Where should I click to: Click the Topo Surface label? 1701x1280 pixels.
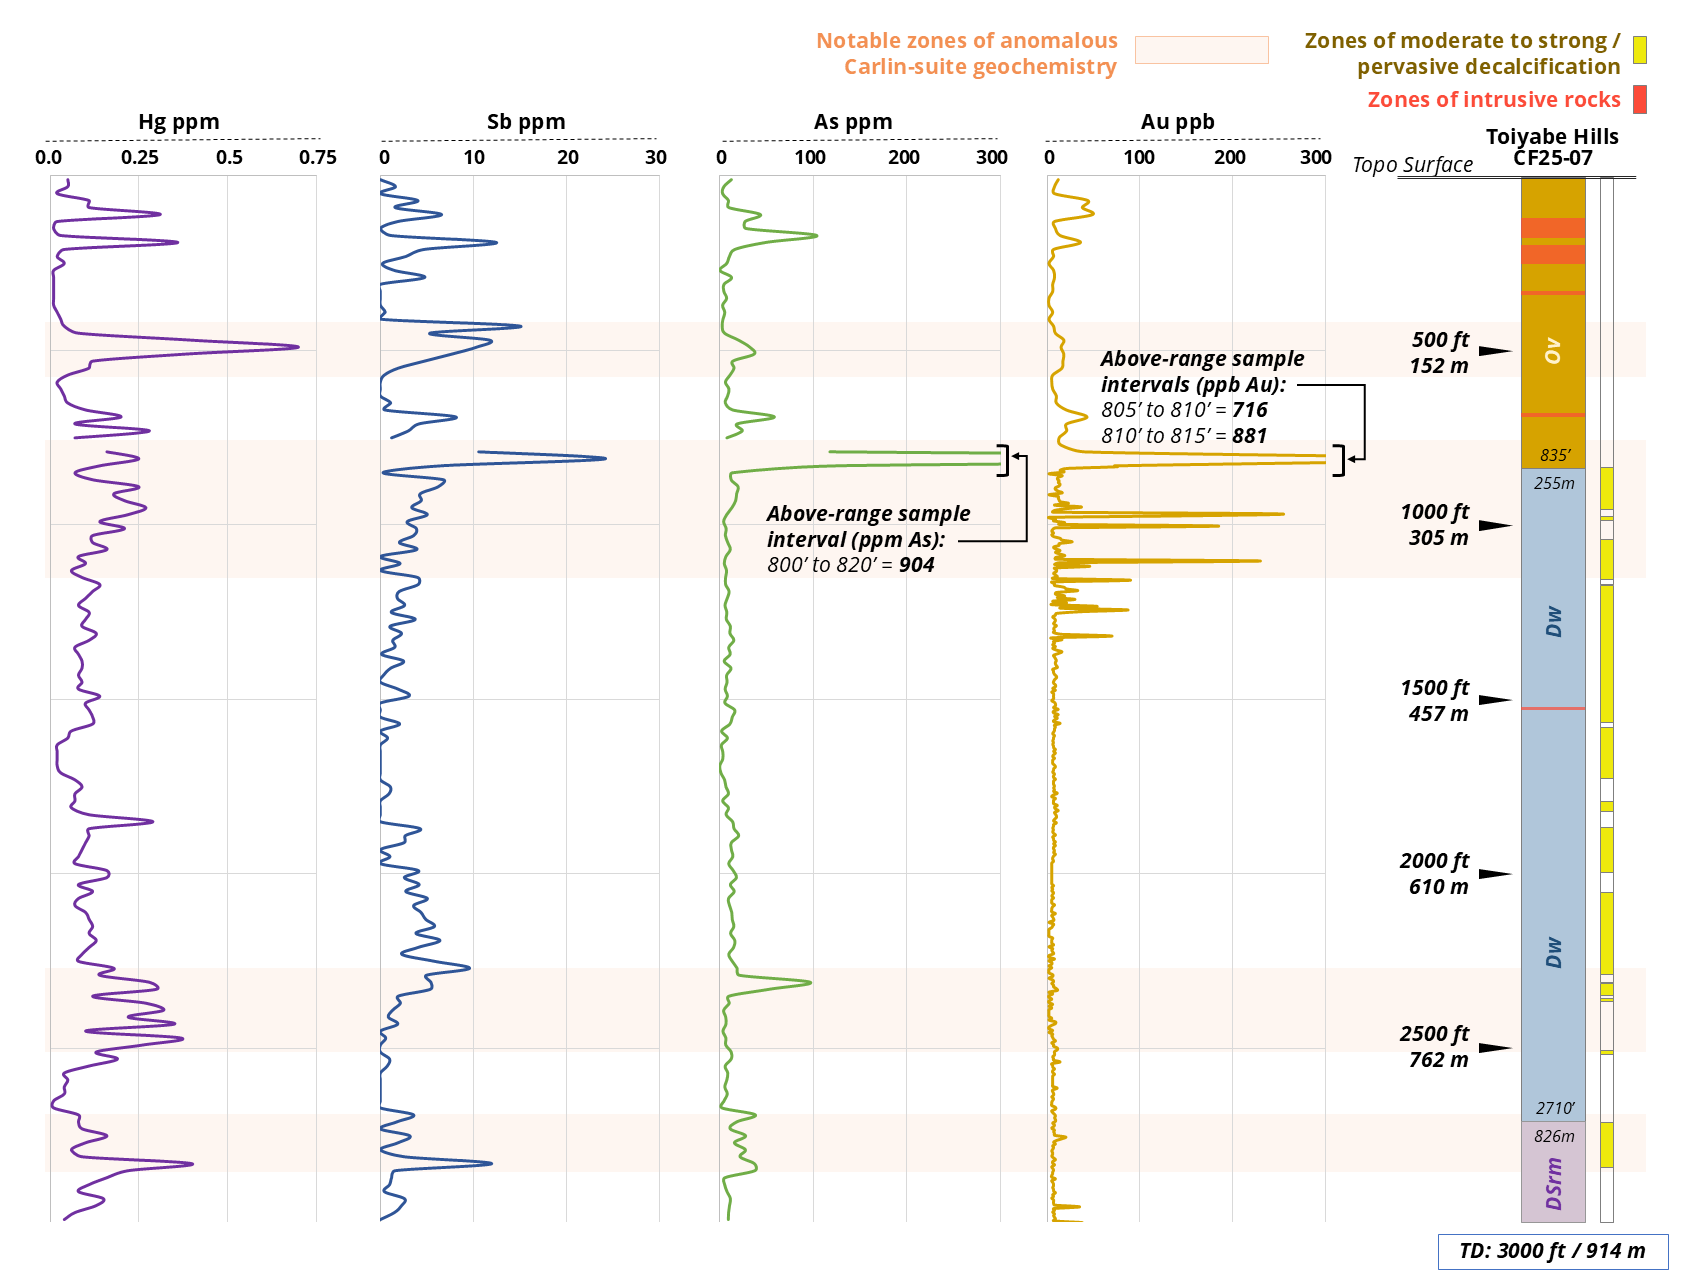click(1412, 165)
